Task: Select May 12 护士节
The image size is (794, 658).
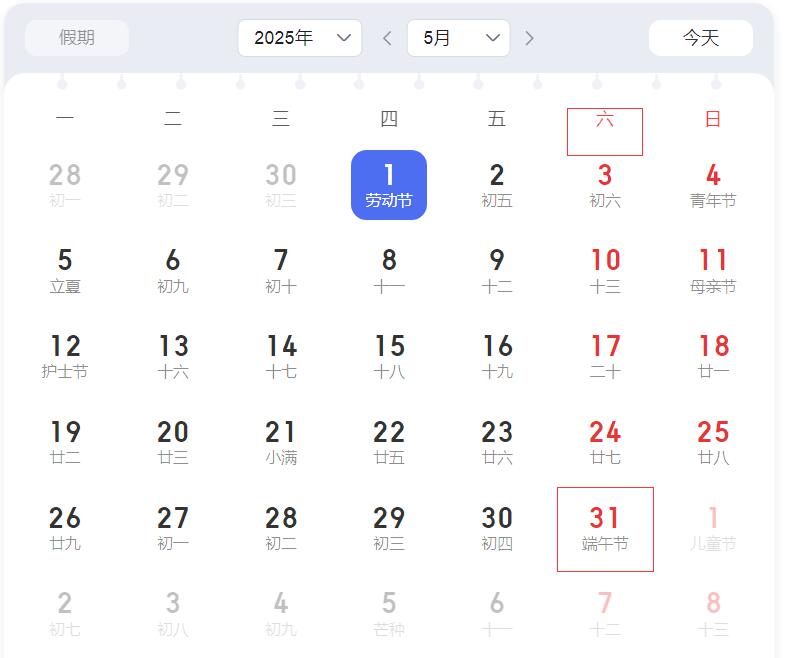Action: pos(65,357)
